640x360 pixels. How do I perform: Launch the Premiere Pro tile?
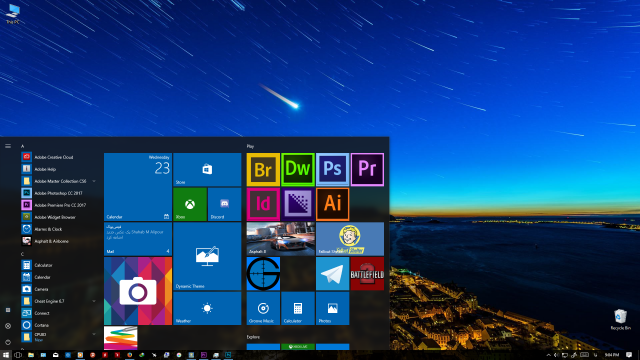(x=367, y=169)
